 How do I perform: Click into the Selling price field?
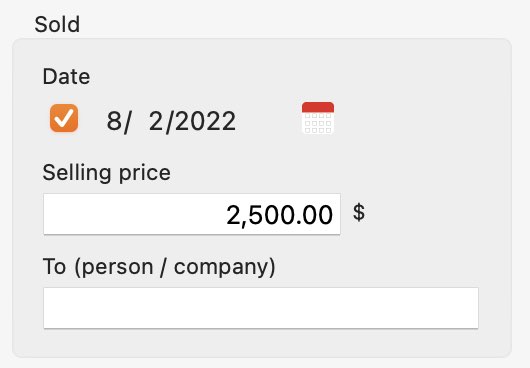(x=192, y=214)
